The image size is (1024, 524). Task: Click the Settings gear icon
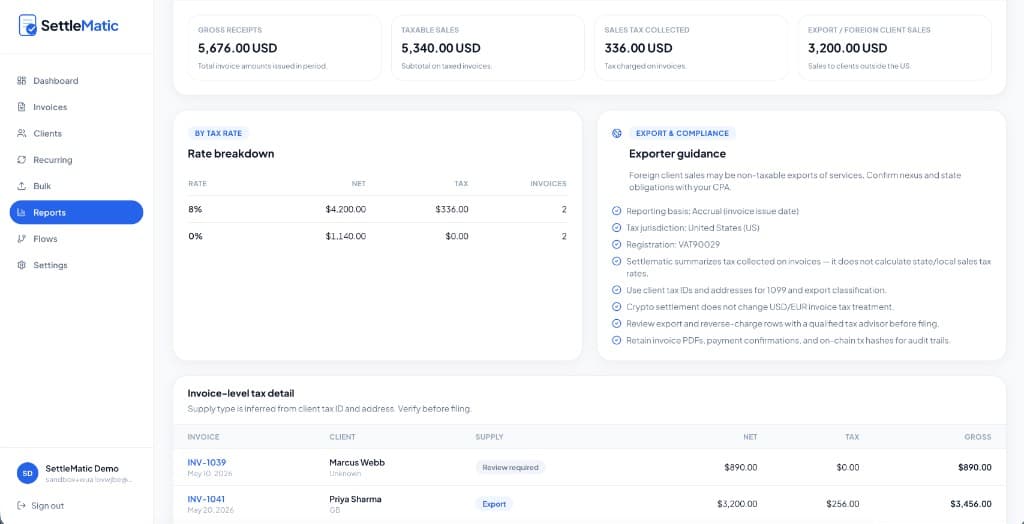click(21, 265)
